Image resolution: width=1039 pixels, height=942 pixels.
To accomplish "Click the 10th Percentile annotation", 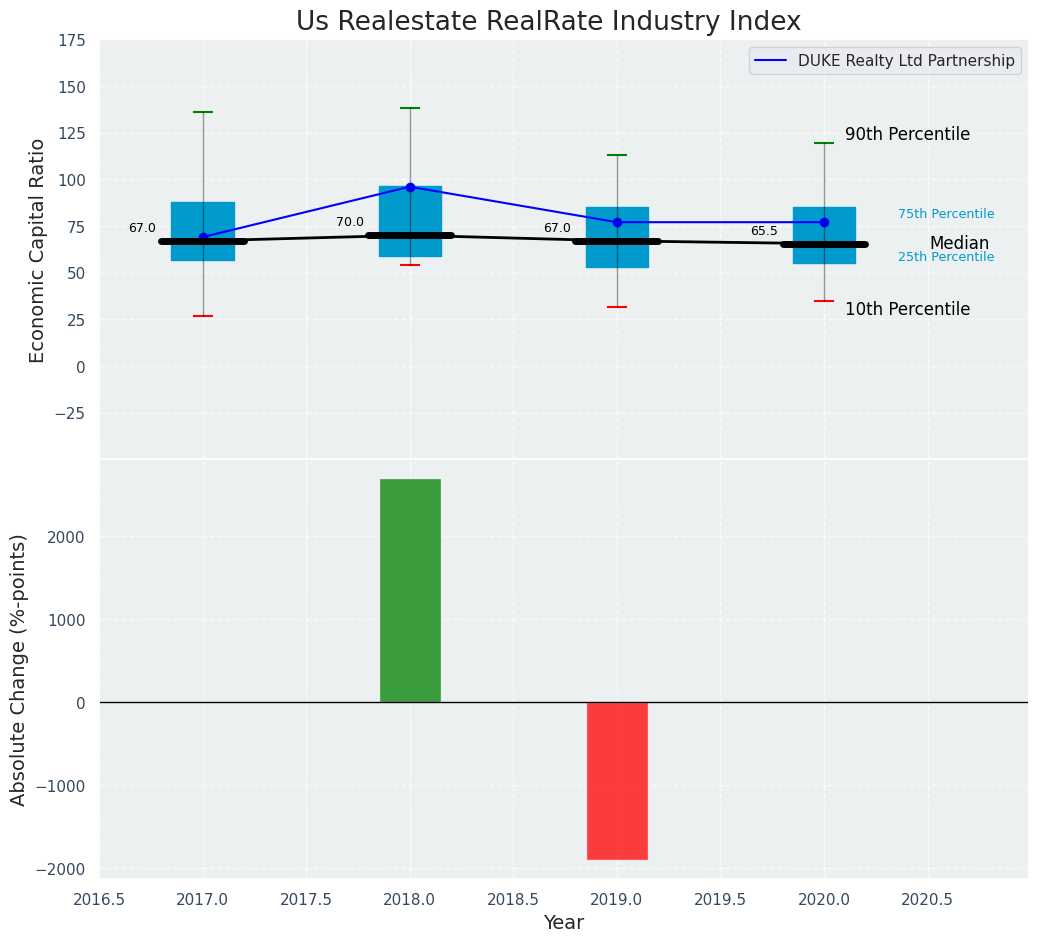I will click(x=907, y=310).
